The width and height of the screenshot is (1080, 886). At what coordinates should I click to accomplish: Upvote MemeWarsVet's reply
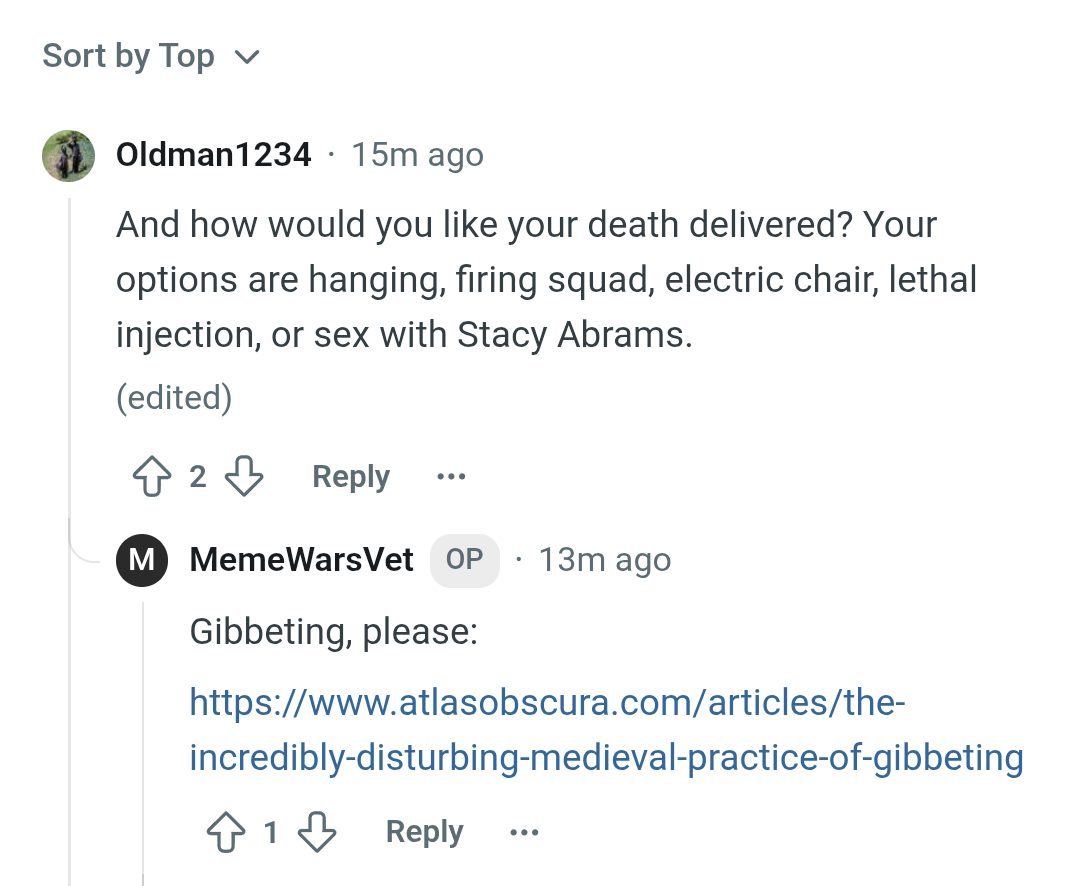[224, 832]
